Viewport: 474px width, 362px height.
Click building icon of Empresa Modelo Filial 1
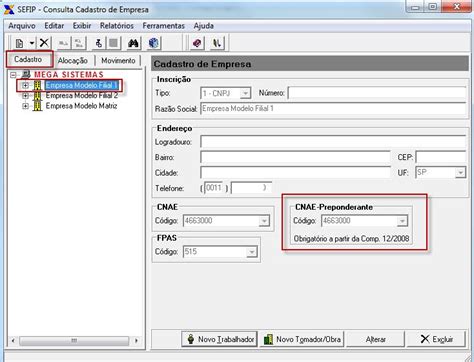pyautogui.click(x=38, y=85)
